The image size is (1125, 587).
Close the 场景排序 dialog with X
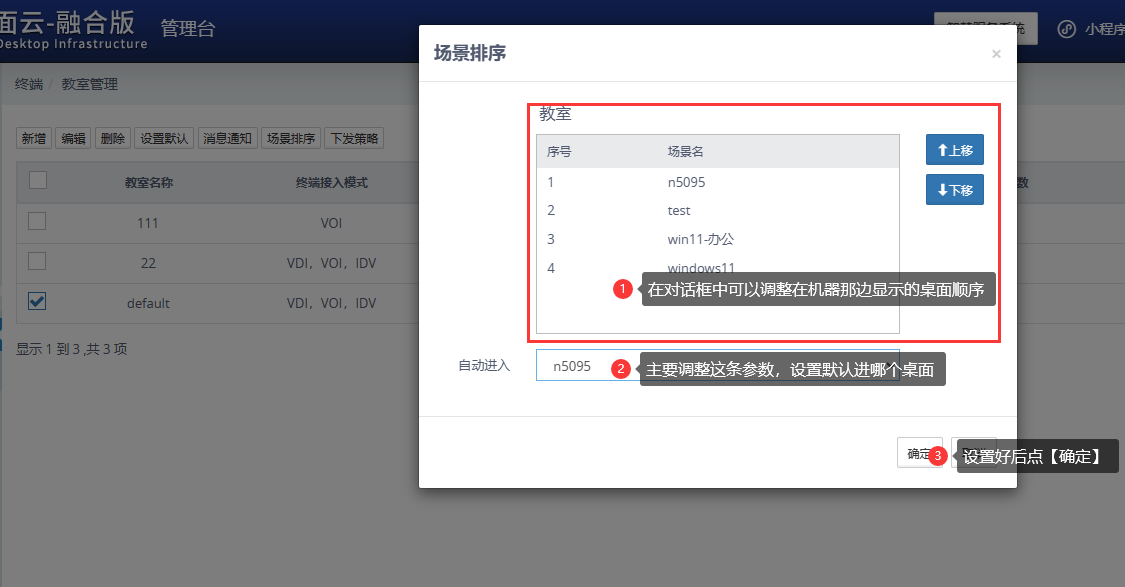point(996,54)
